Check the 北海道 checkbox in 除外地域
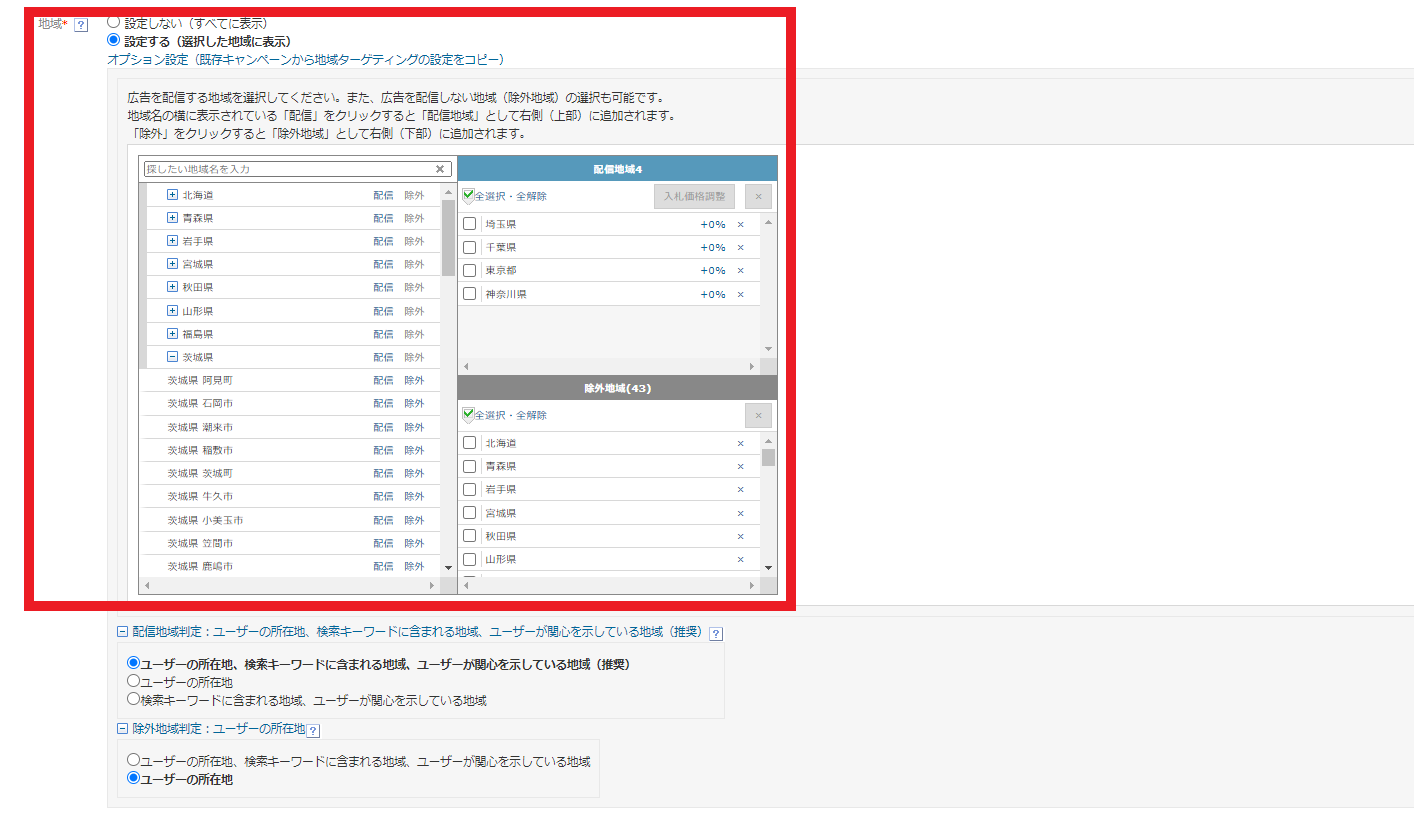 (469, 443)
